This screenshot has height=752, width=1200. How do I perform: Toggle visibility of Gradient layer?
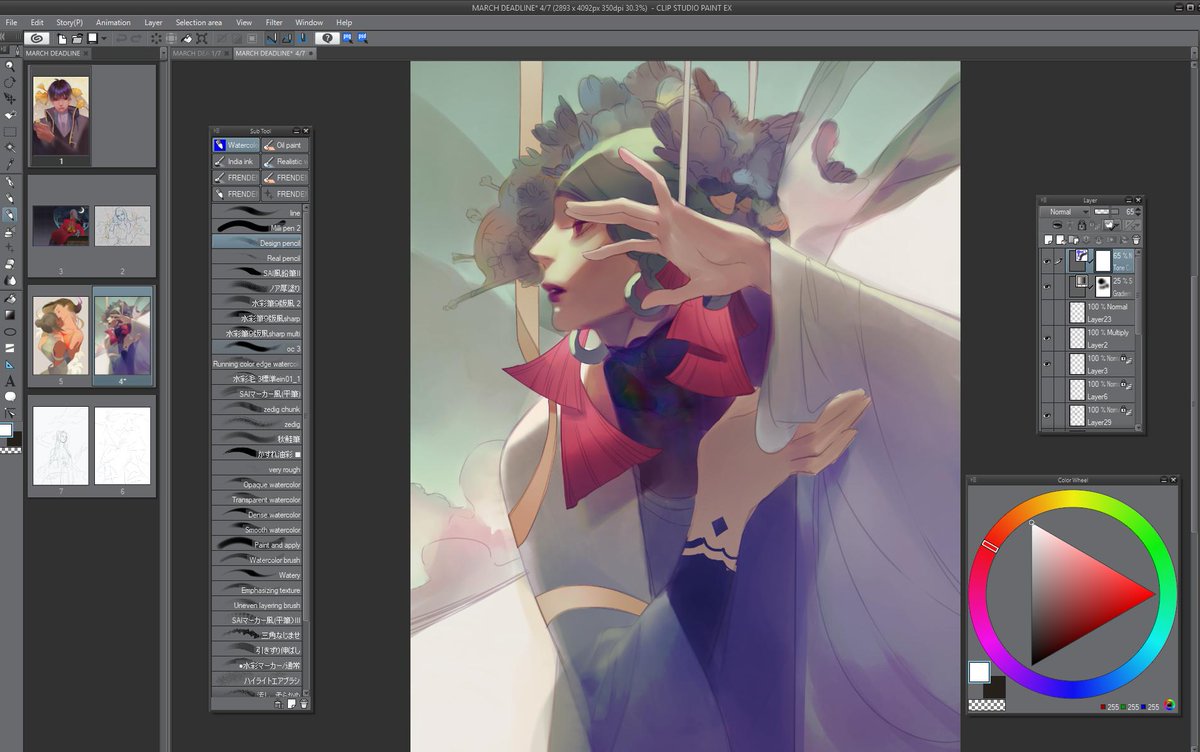[1047, 287]
